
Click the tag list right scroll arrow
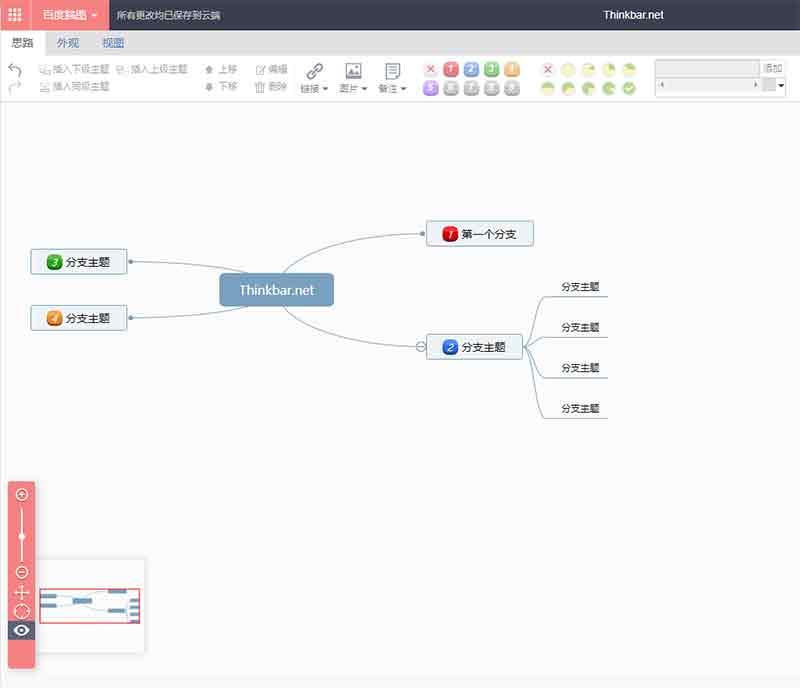pyautogui.click(x=755, y=85)
